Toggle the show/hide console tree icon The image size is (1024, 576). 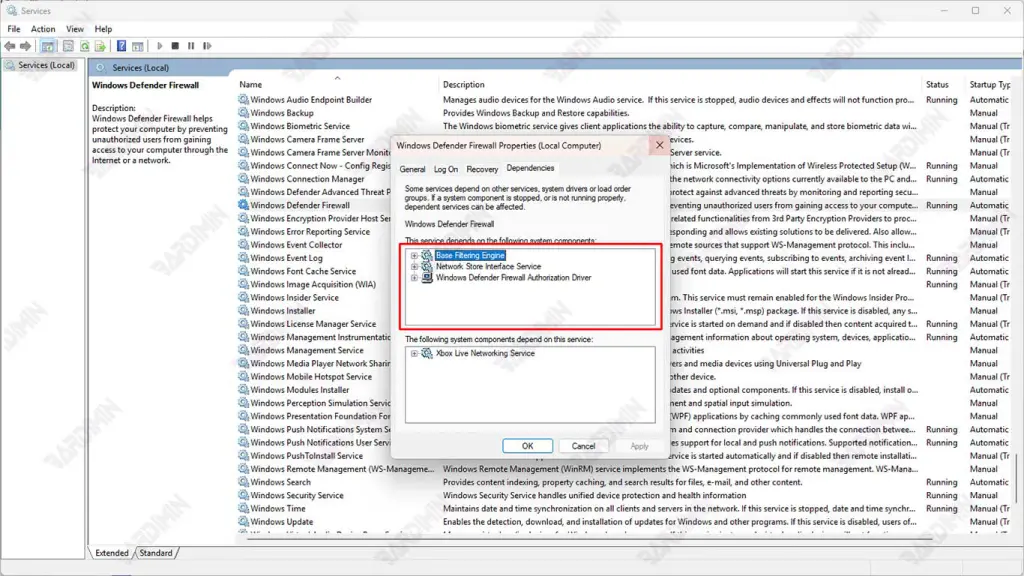pos(48,46)
